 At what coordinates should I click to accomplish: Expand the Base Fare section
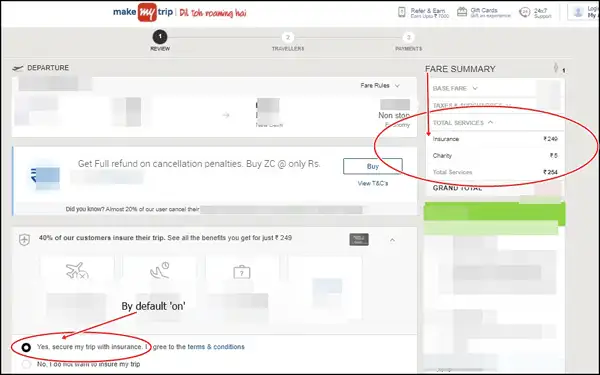point(455,88)
